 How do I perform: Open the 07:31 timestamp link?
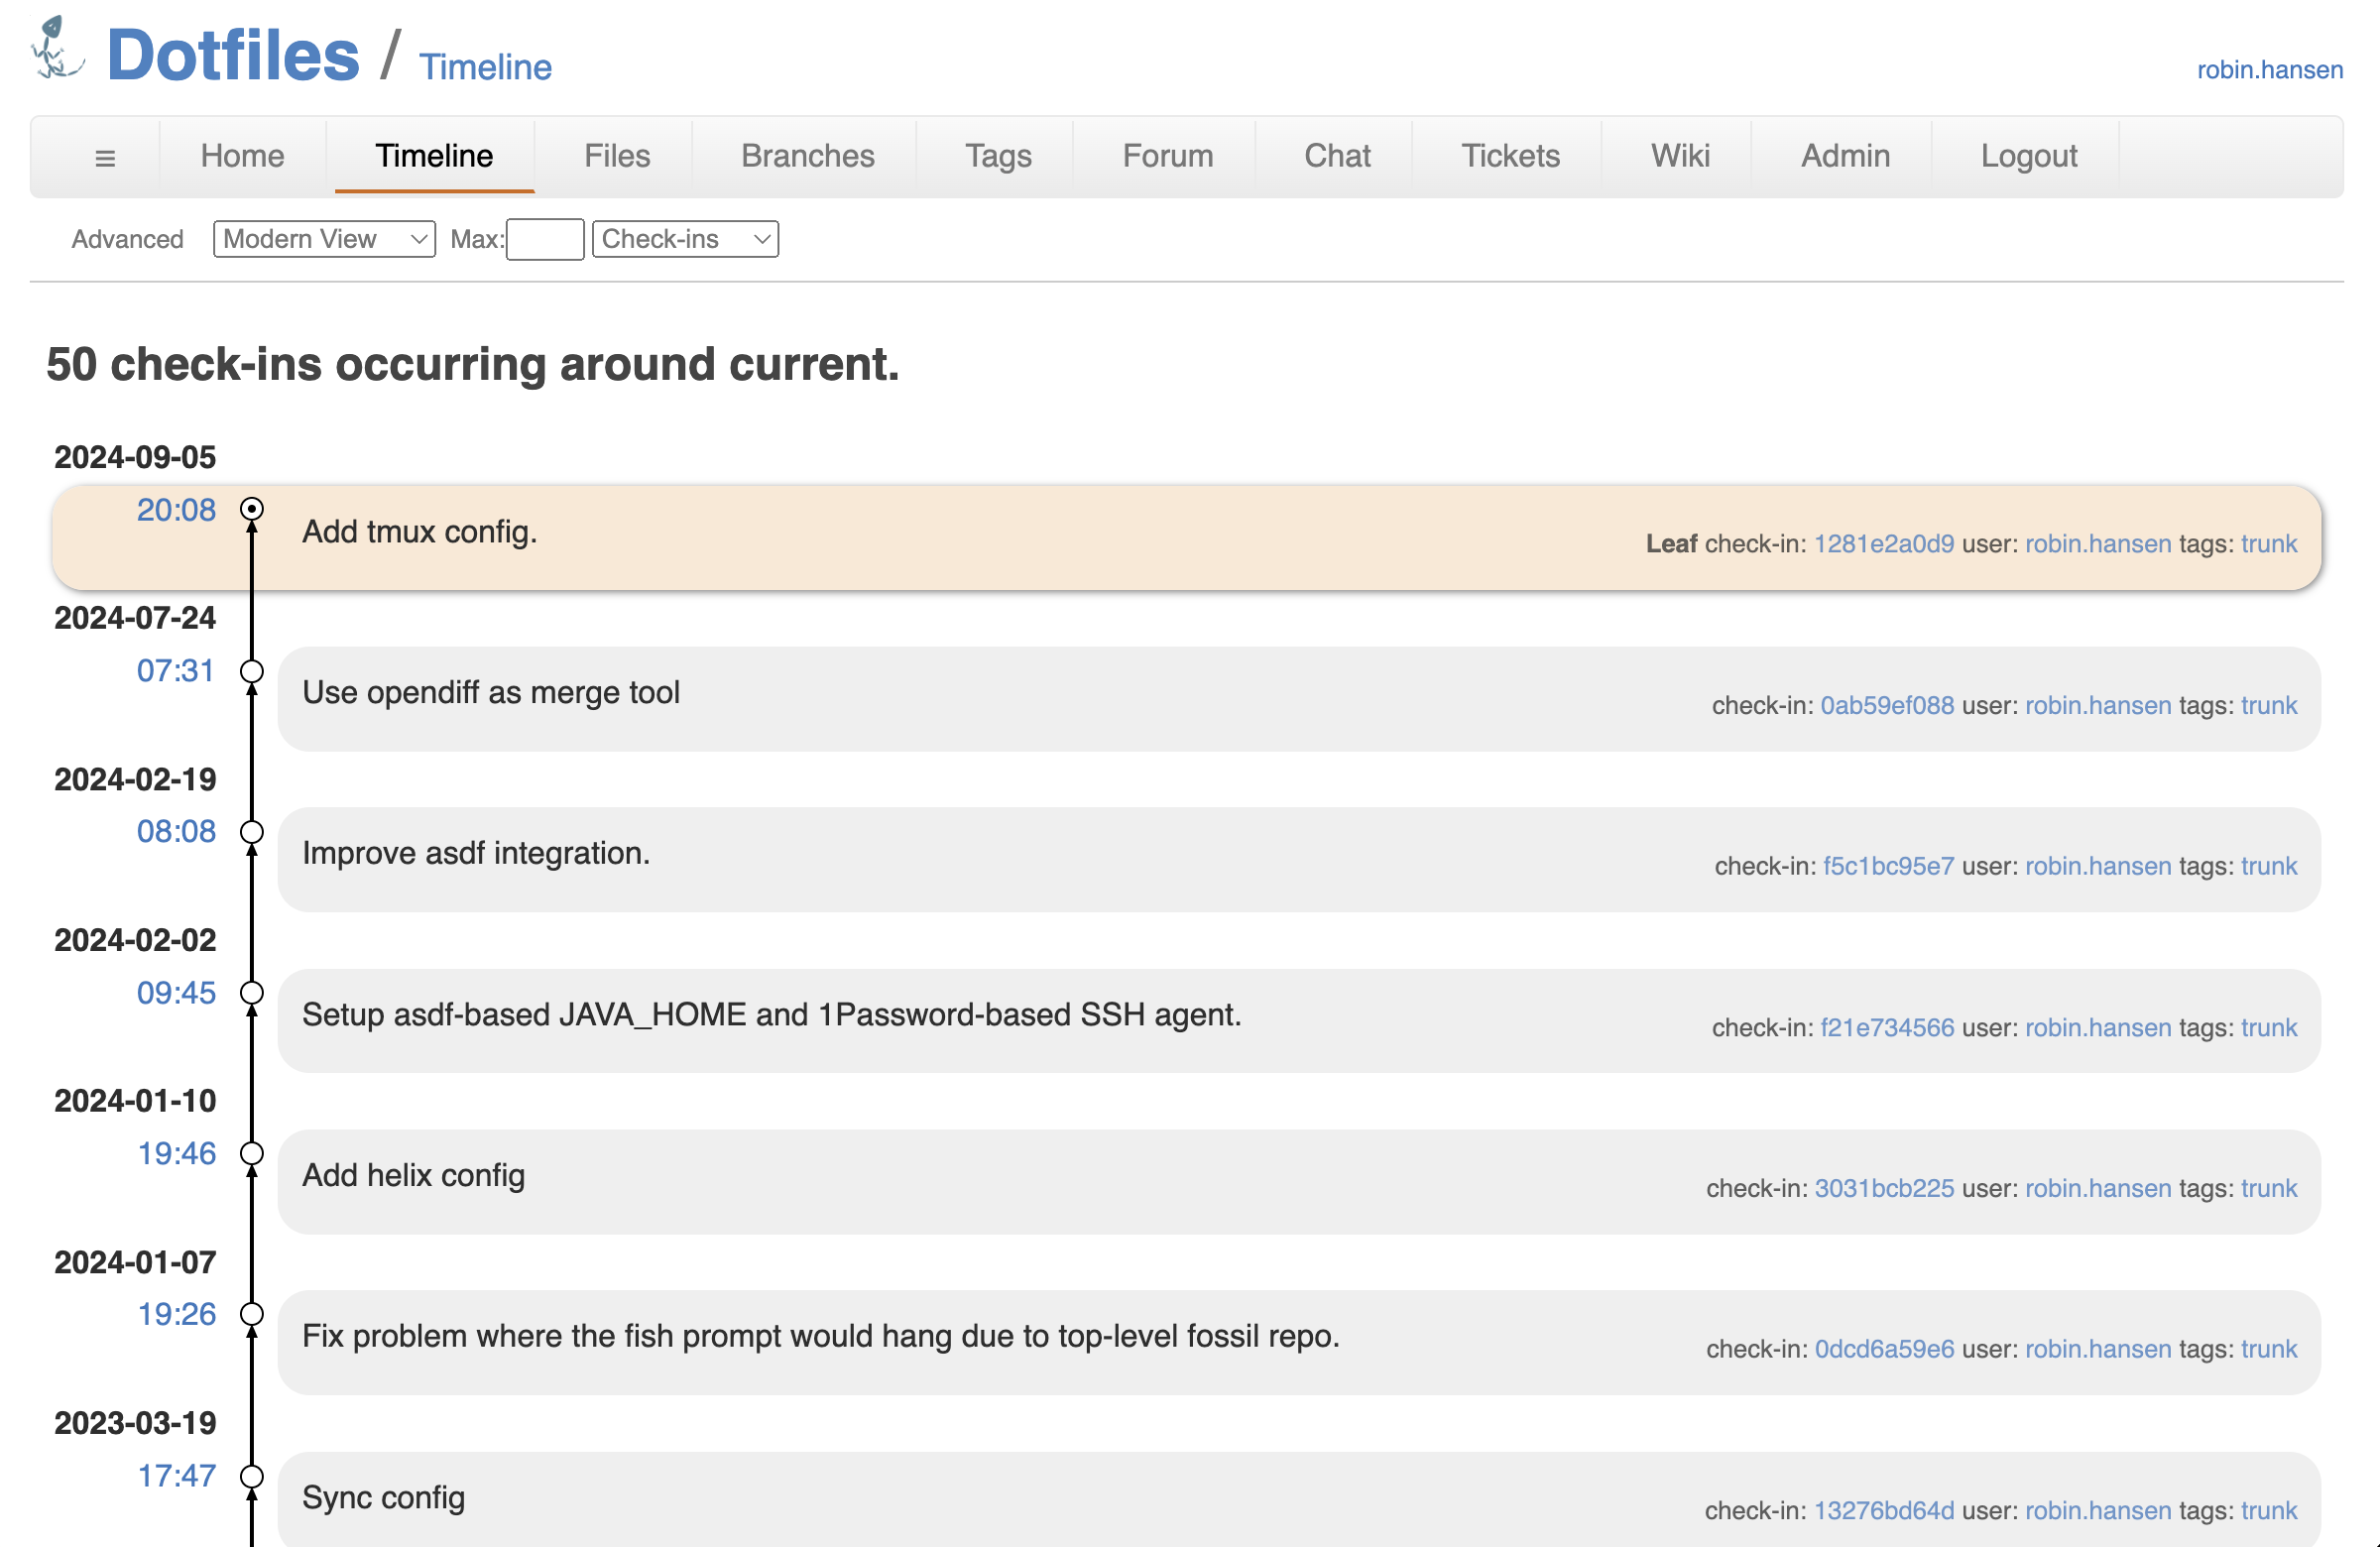[176, 671]
